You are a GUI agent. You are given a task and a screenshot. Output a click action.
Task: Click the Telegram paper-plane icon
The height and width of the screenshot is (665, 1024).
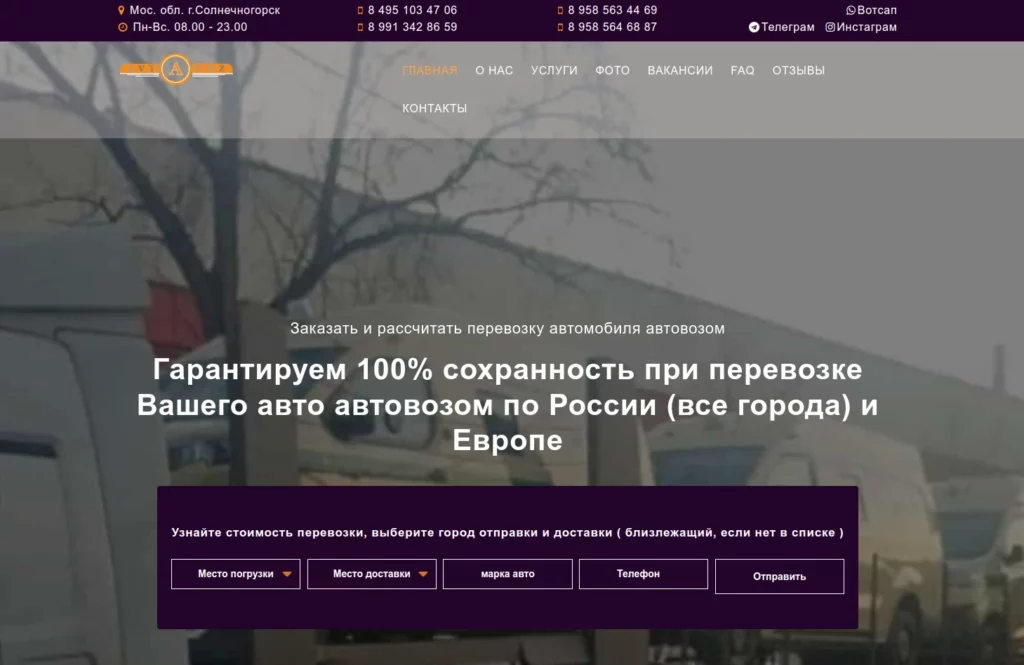click(x=754, y=27)
